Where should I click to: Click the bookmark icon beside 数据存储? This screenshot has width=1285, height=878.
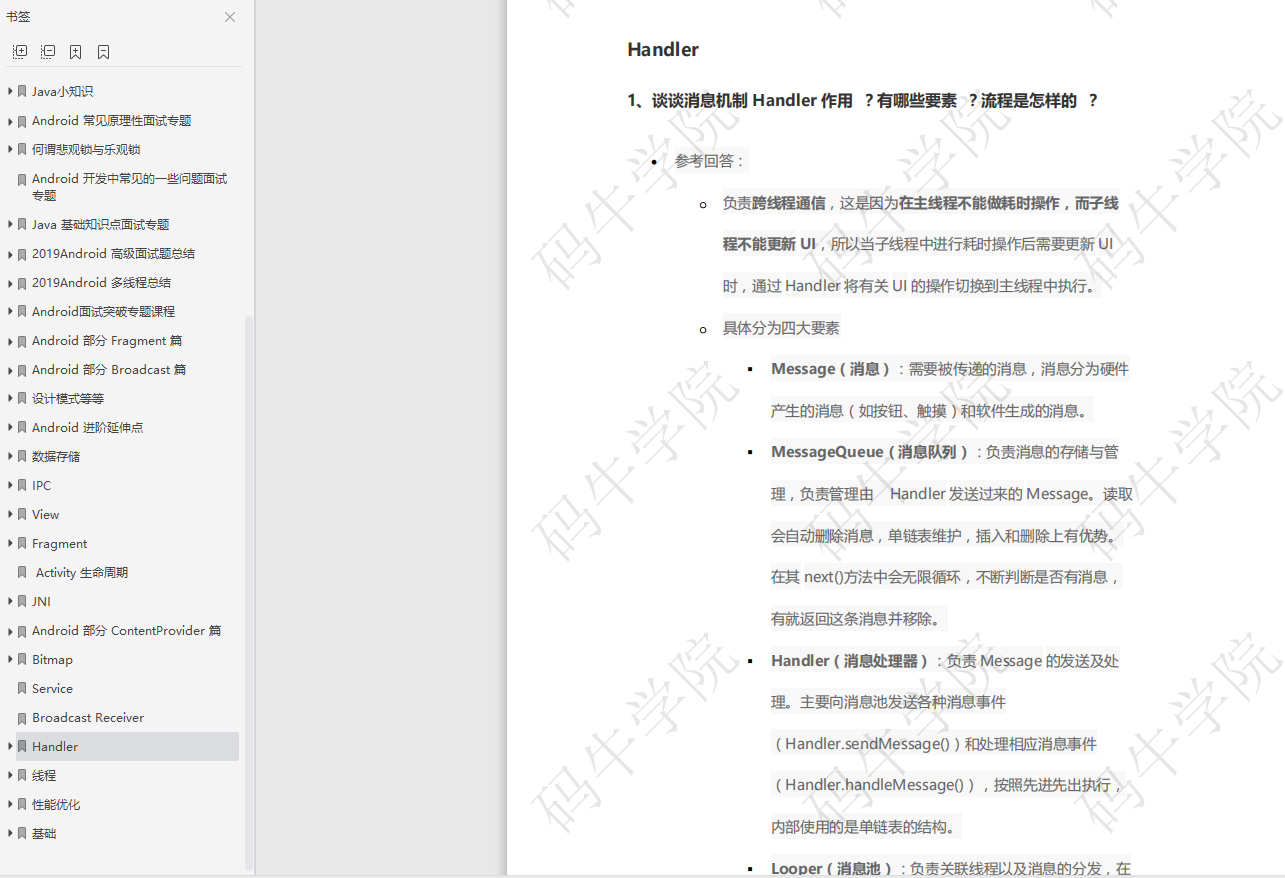tap(22, 456)
